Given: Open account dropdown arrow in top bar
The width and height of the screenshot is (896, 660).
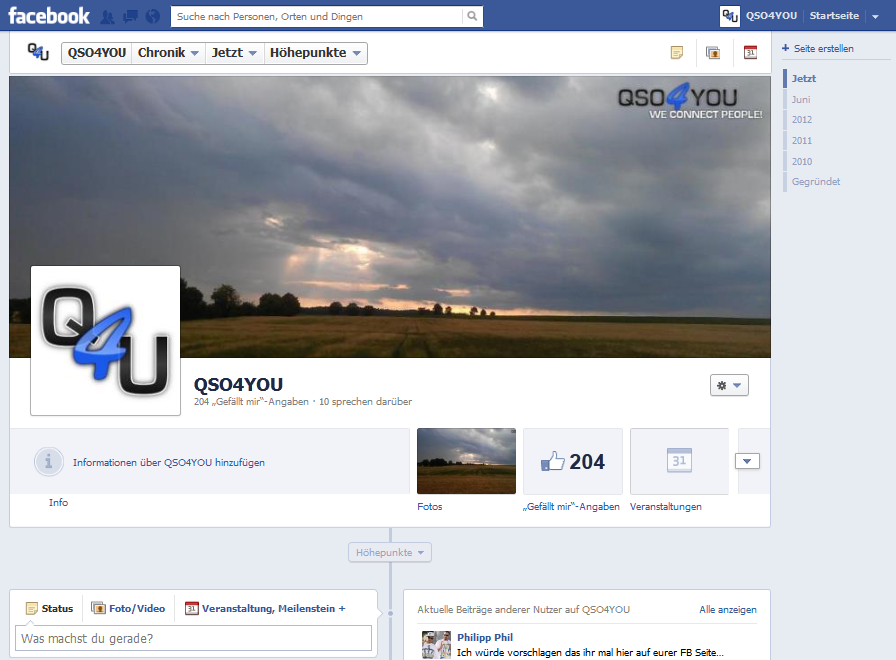Looking at the screenshot, I should click(875, 17).
